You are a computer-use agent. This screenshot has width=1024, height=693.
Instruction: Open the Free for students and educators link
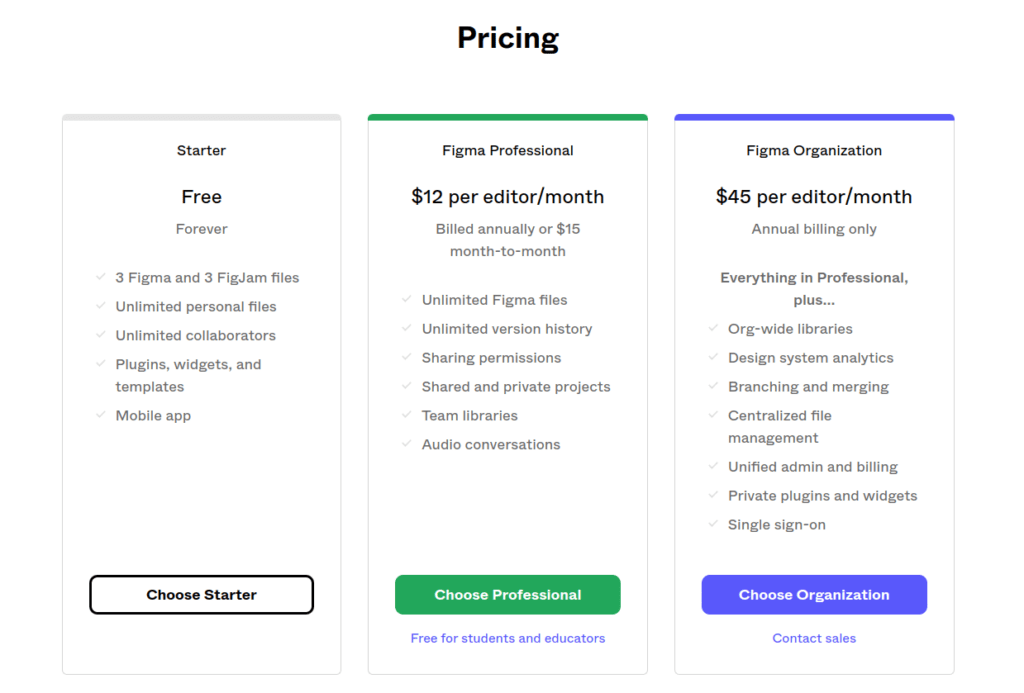(x=507, y=638)
